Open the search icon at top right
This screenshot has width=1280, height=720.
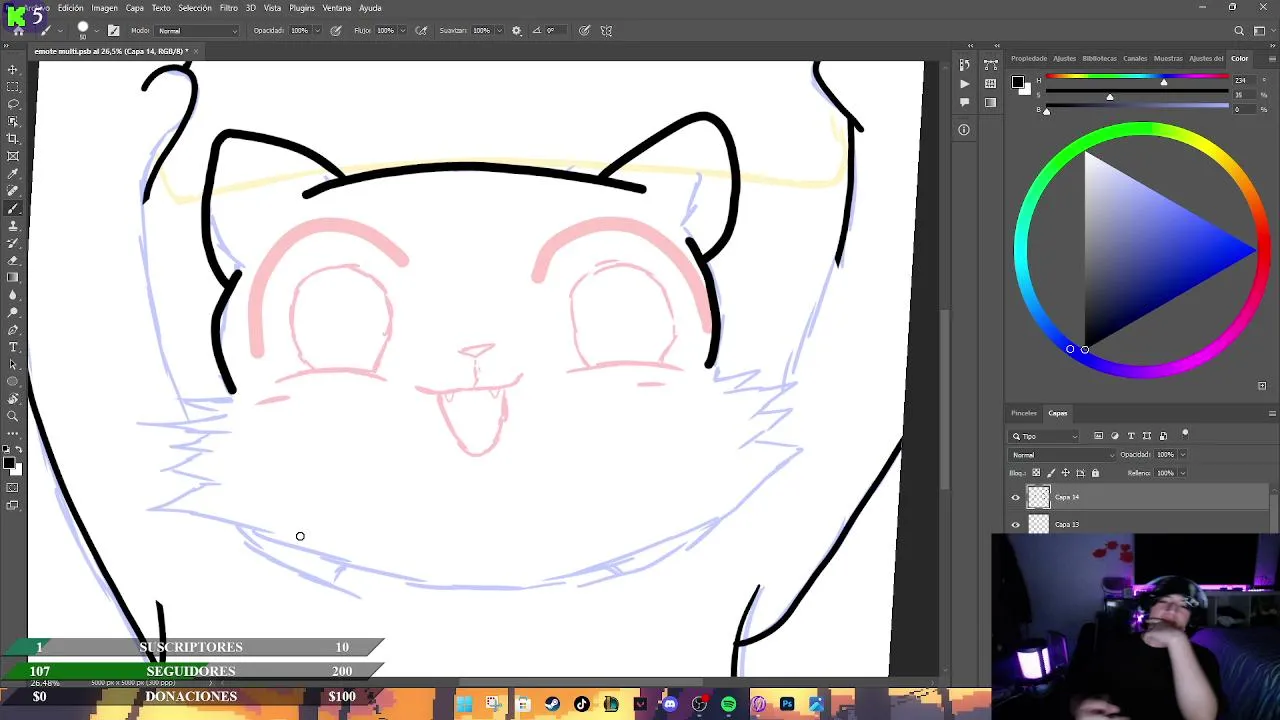pos(1239,30)
